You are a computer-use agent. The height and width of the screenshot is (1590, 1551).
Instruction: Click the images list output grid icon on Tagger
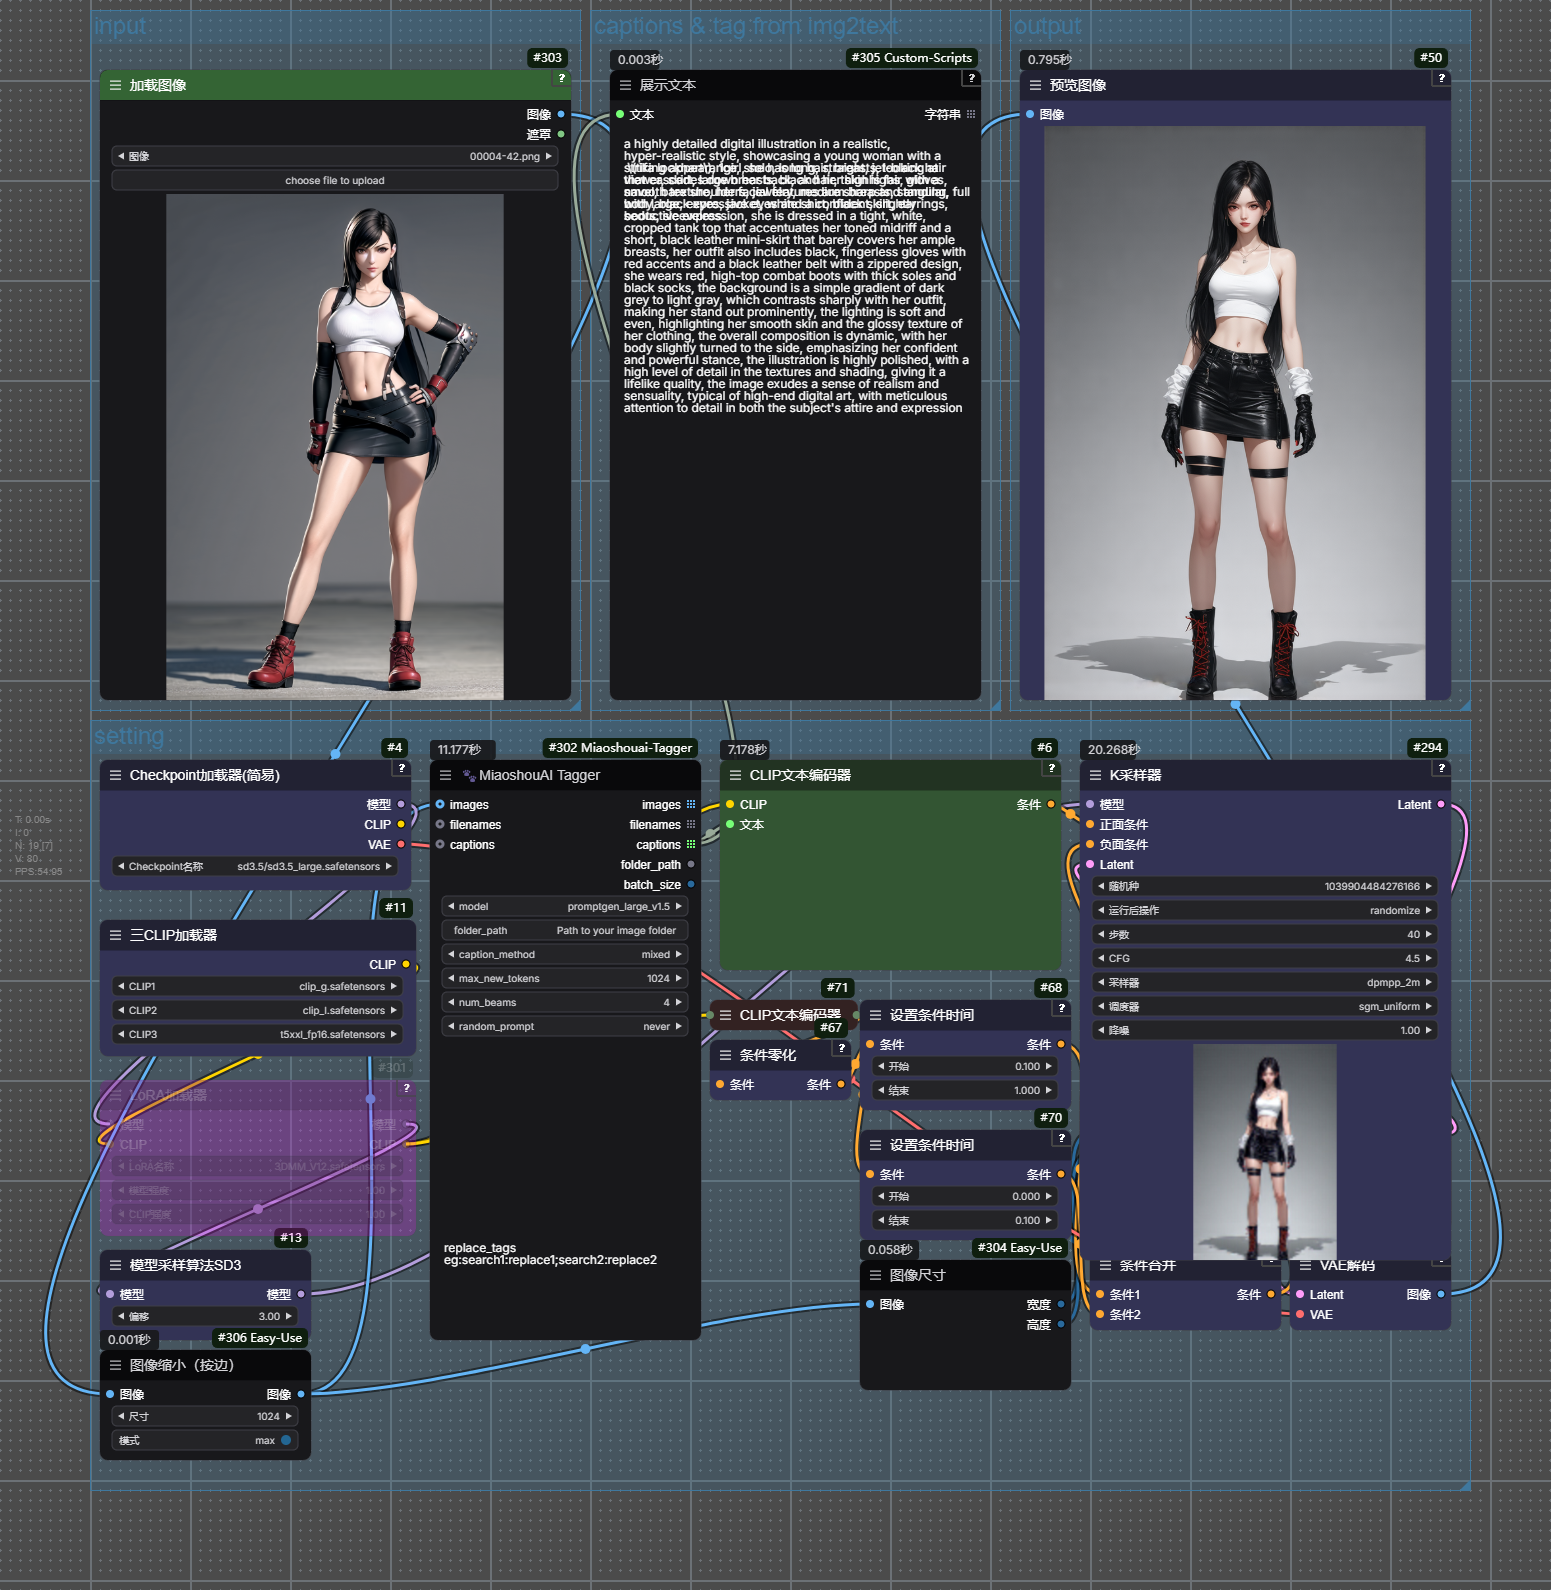pyautogui.click(x=691, y=805)
